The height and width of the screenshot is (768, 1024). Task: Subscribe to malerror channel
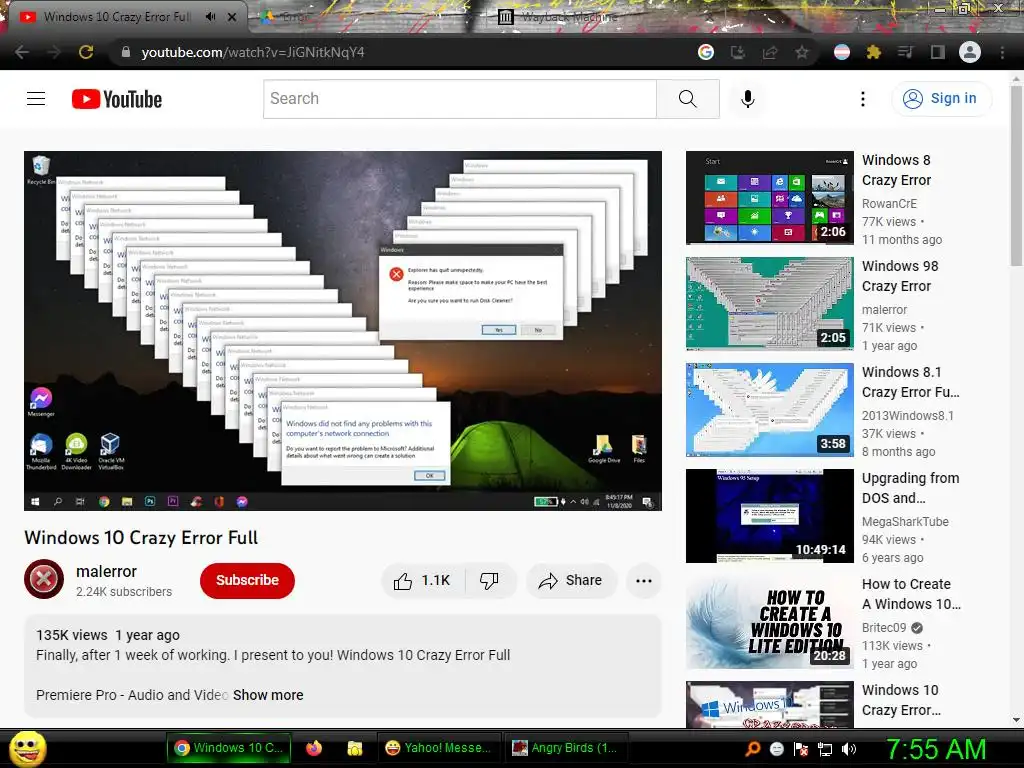[x=247, y=581]
